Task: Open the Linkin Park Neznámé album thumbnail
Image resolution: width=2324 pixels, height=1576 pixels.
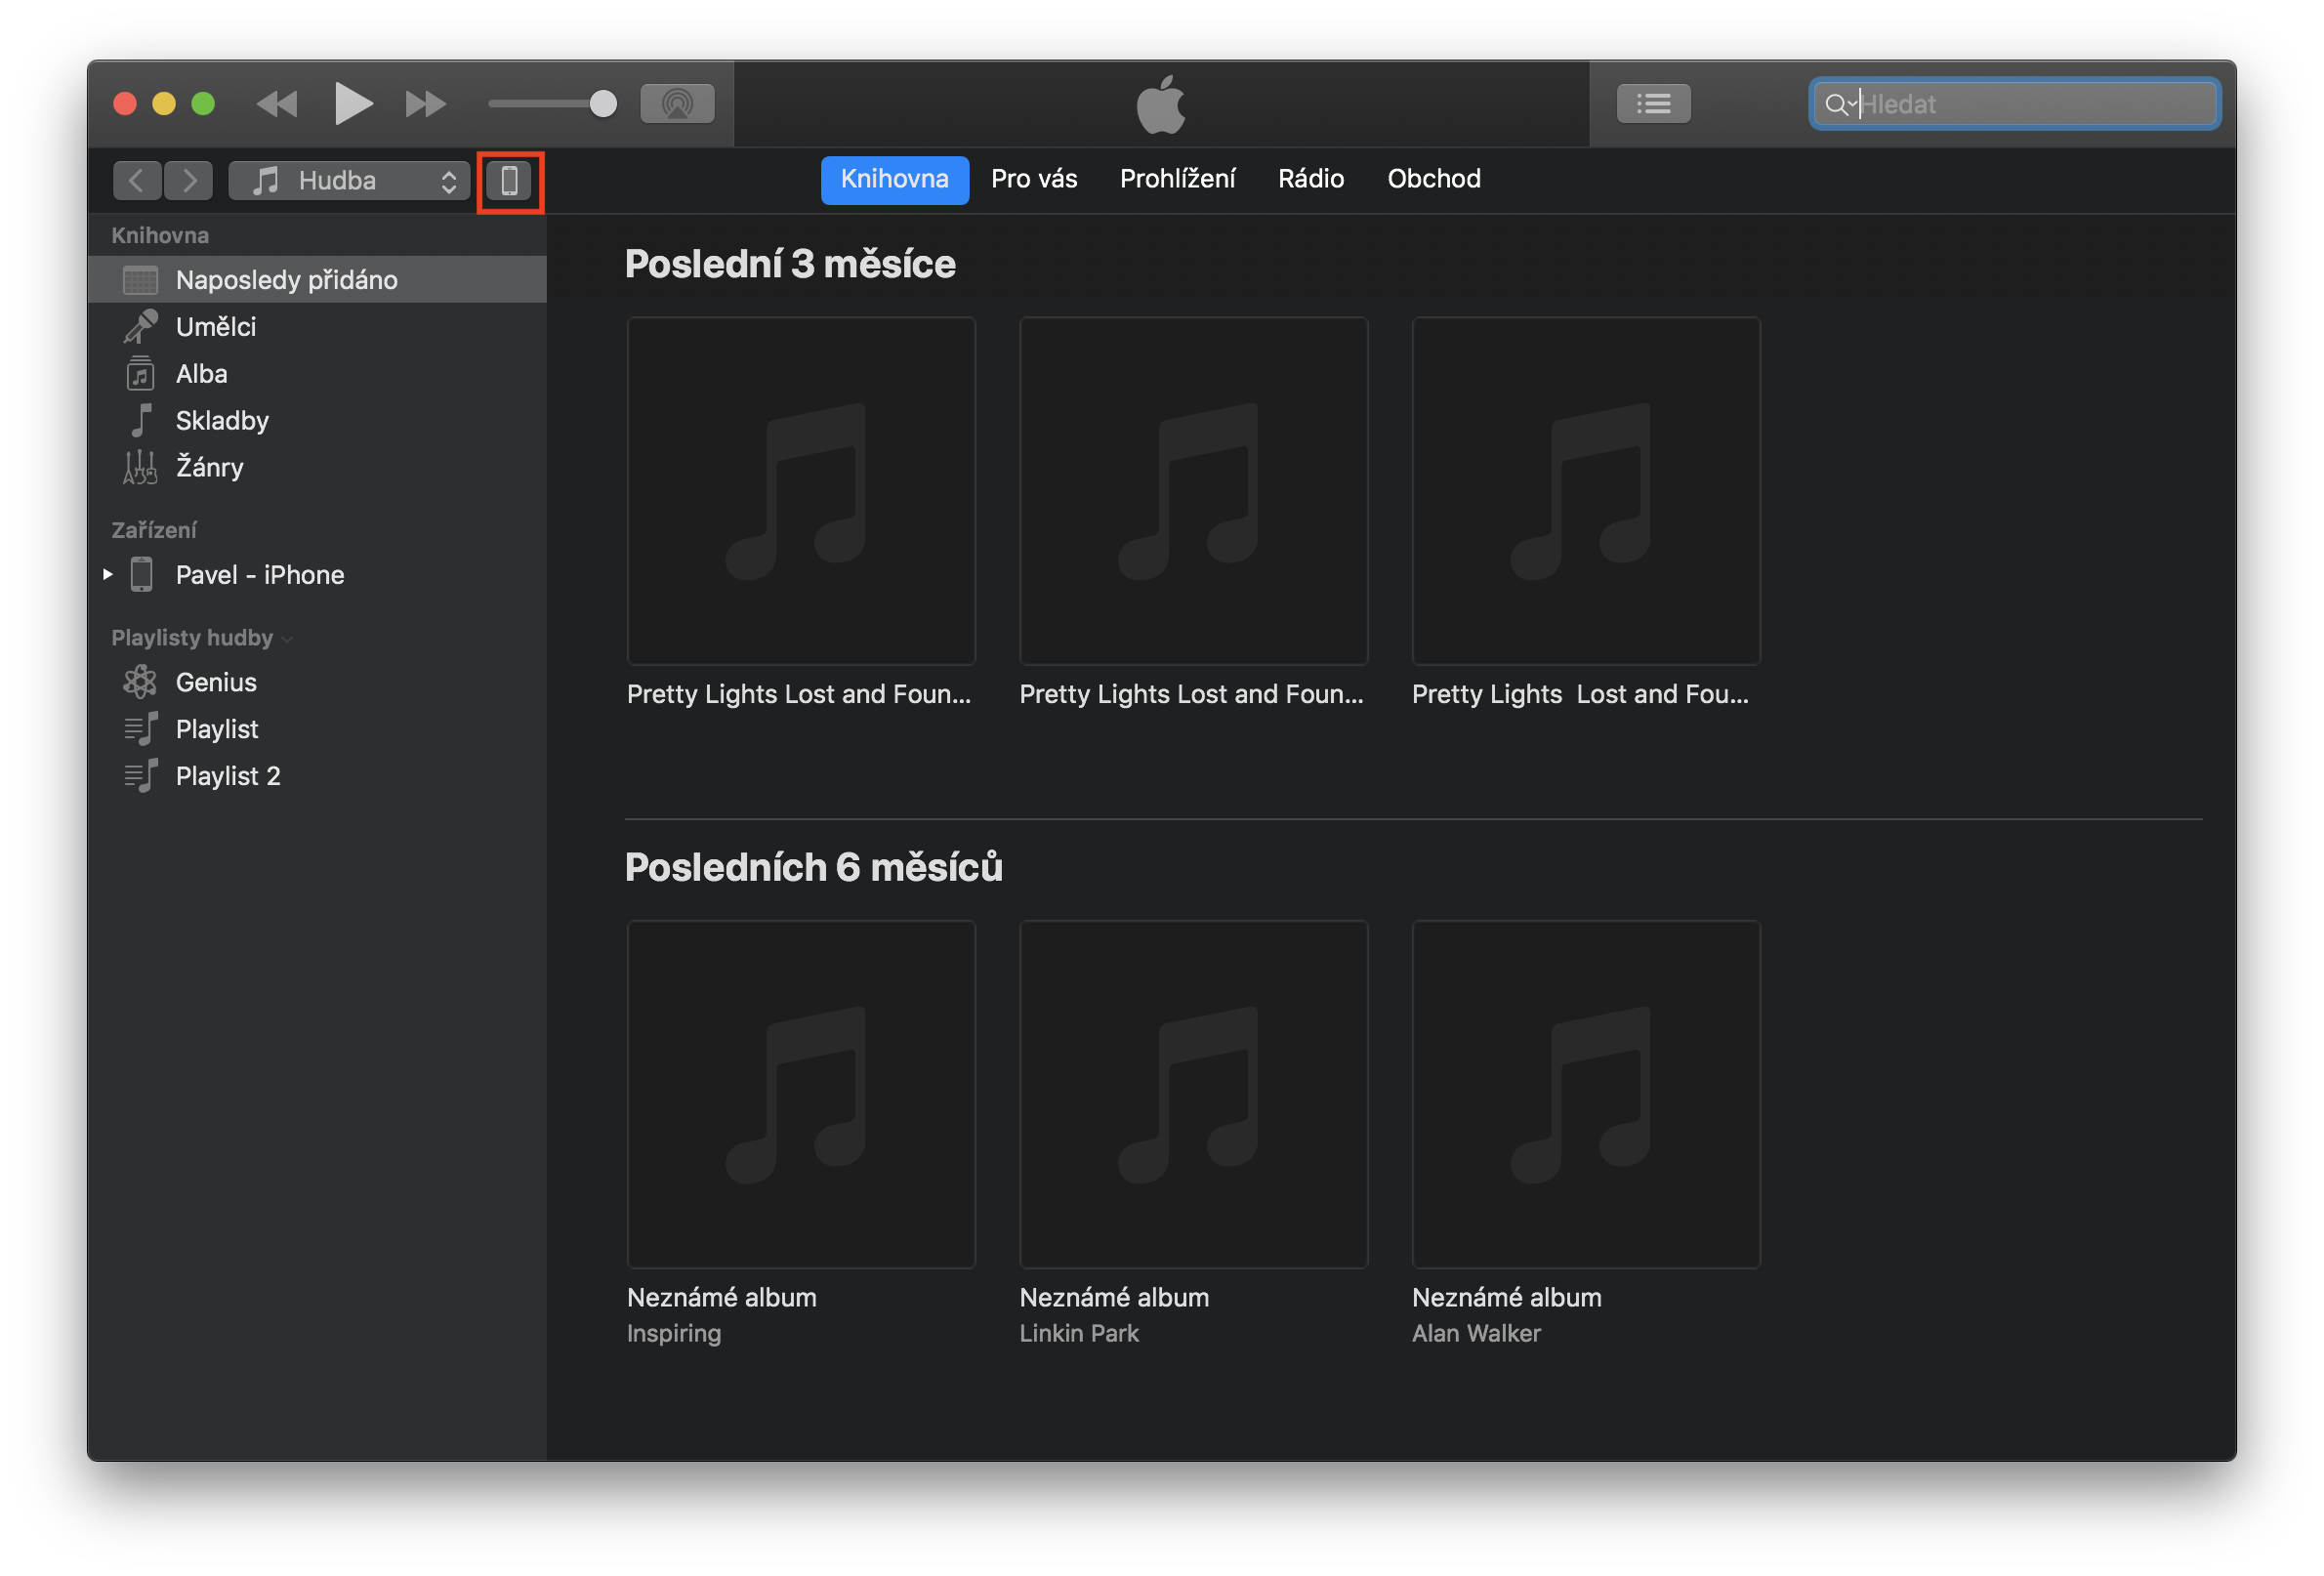Action: 1193,1094
